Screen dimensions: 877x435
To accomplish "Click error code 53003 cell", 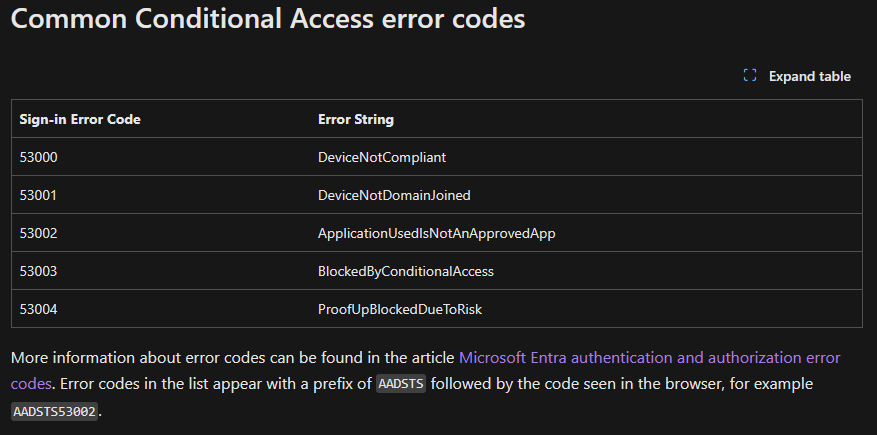I will (41, 271).
